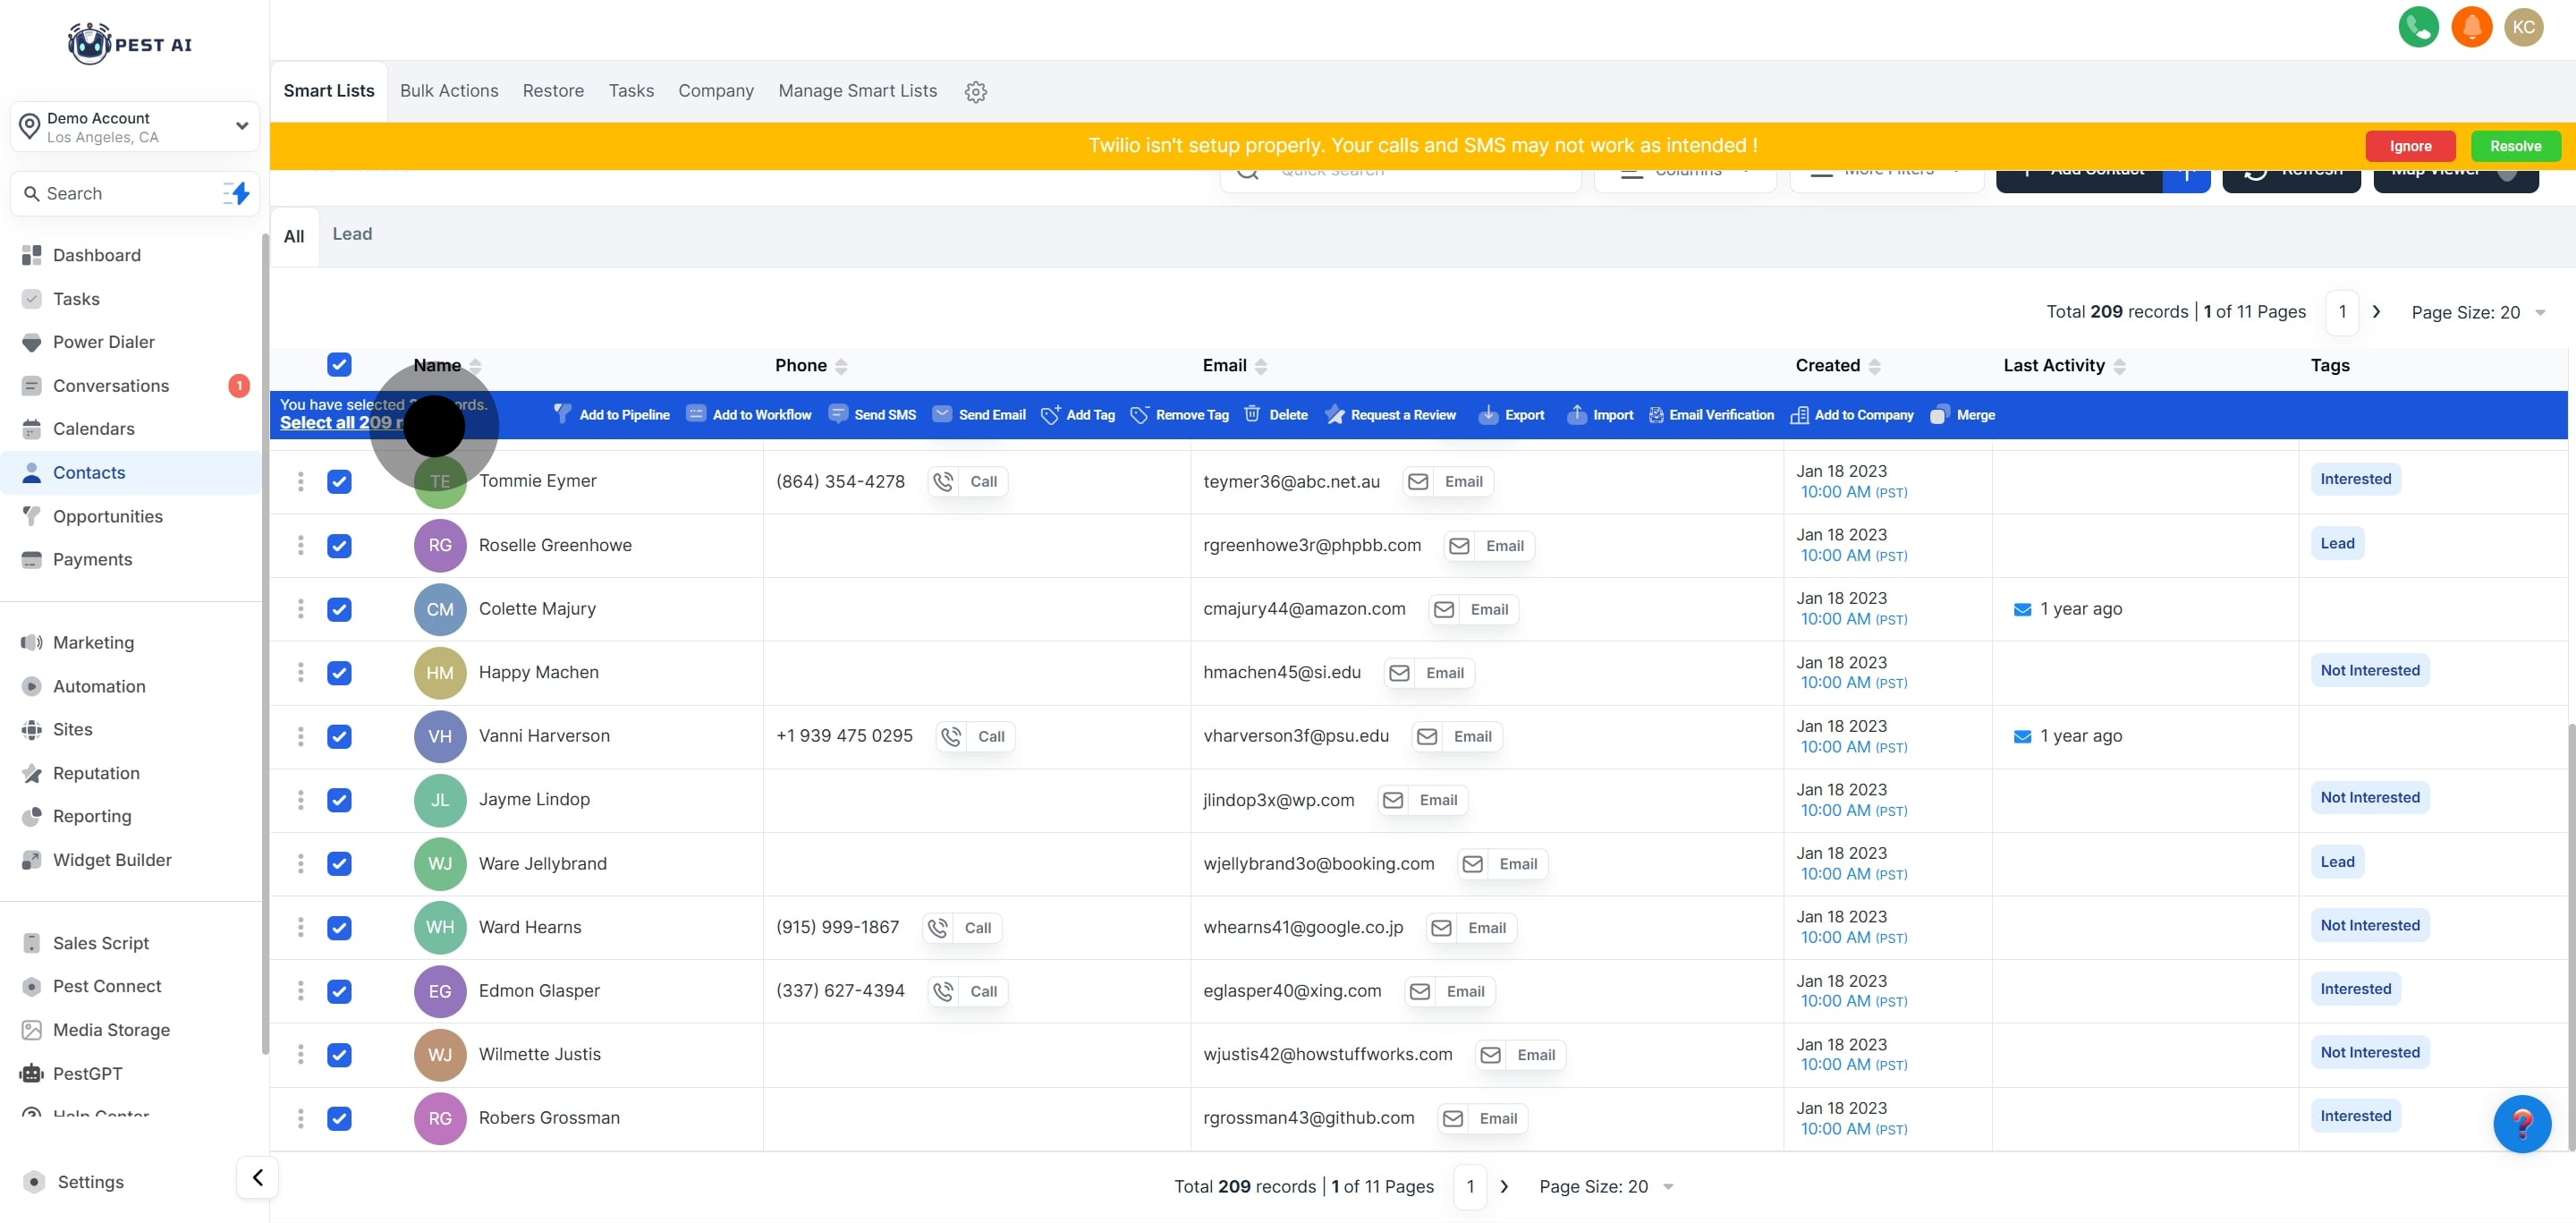
Task: Click the Add to Pipeline funnel icon
Action: (x=562, y=414)
